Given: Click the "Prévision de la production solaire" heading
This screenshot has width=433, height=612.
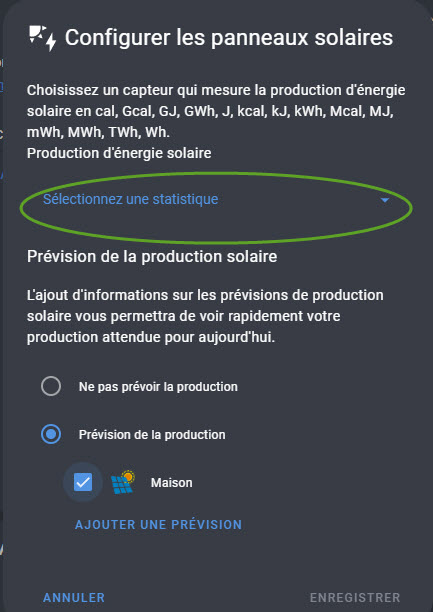Looking at the screenshot, I should [x=152, y=257].
